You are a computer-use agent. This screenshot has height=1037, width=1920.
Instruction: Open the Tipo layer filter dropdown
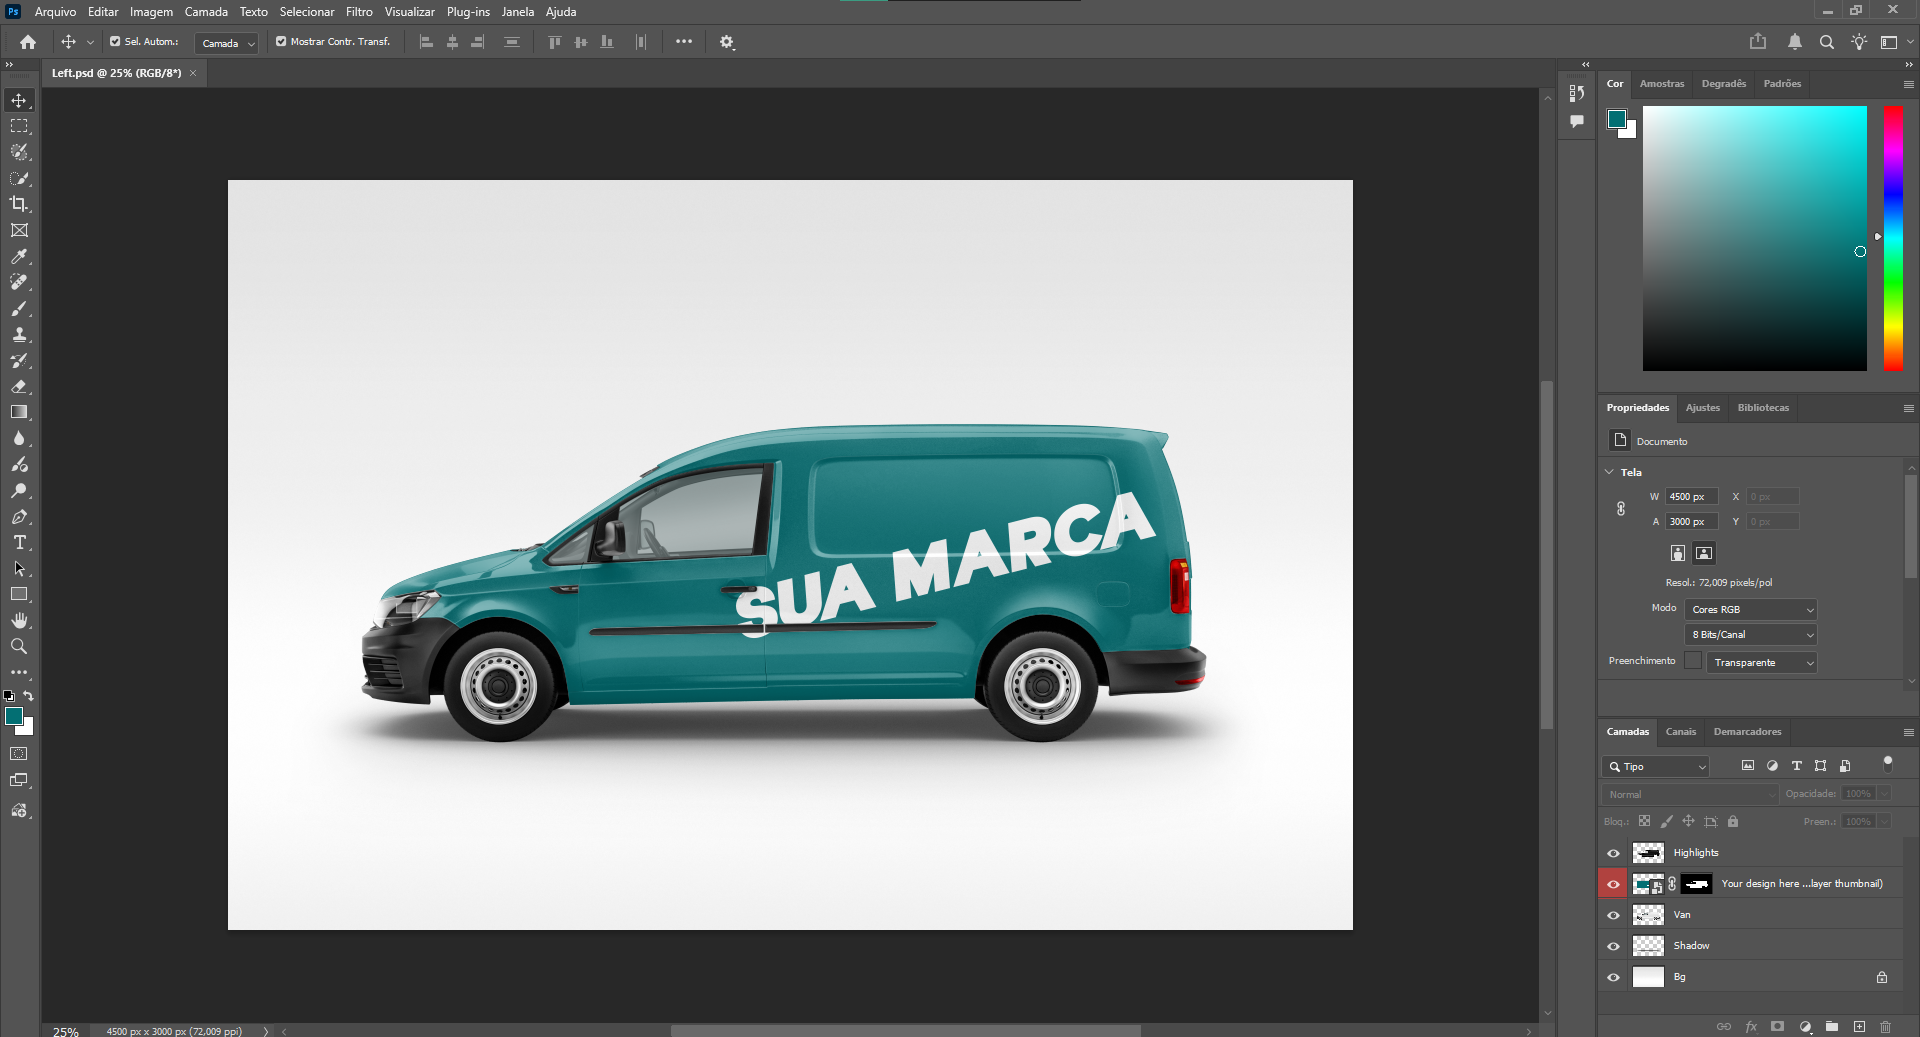click(x=1656, y=766)
